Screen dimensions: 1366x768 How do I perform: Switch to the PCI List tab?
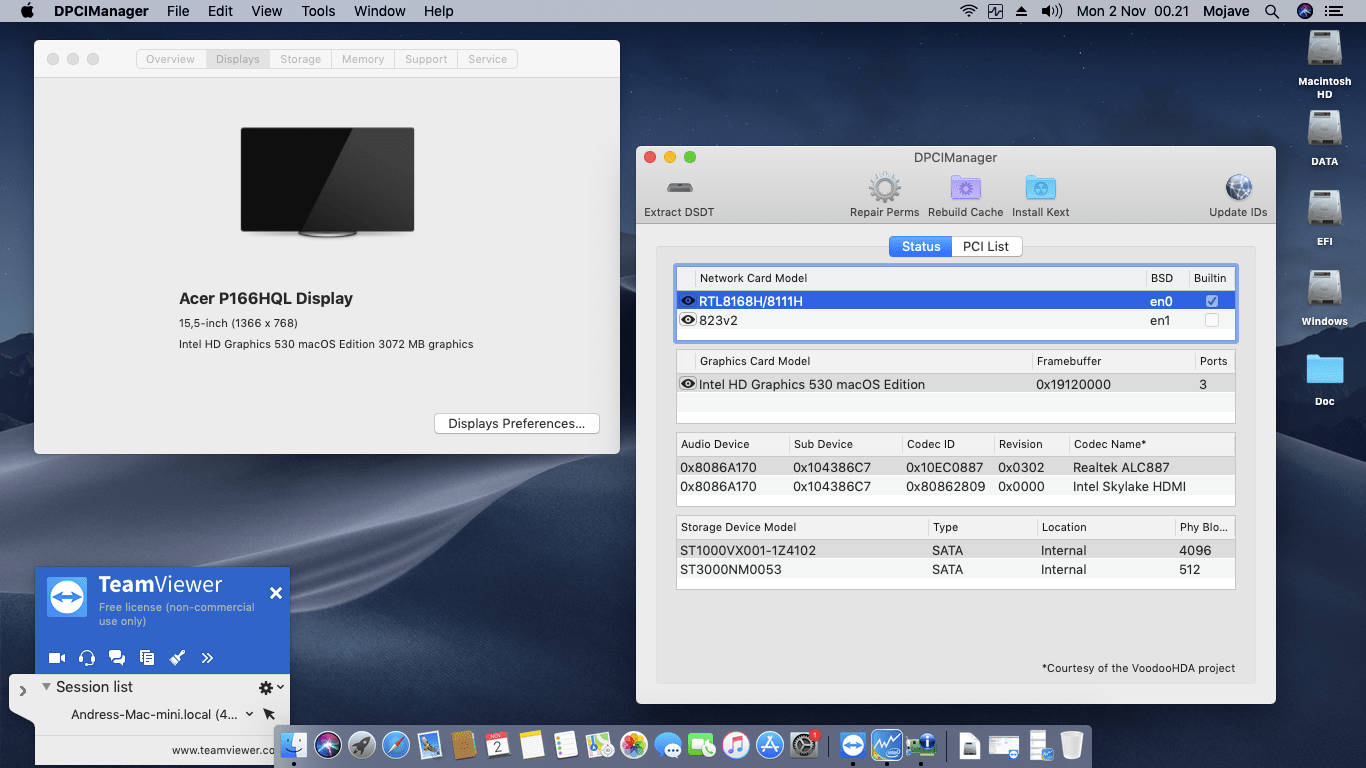[985, 246]
